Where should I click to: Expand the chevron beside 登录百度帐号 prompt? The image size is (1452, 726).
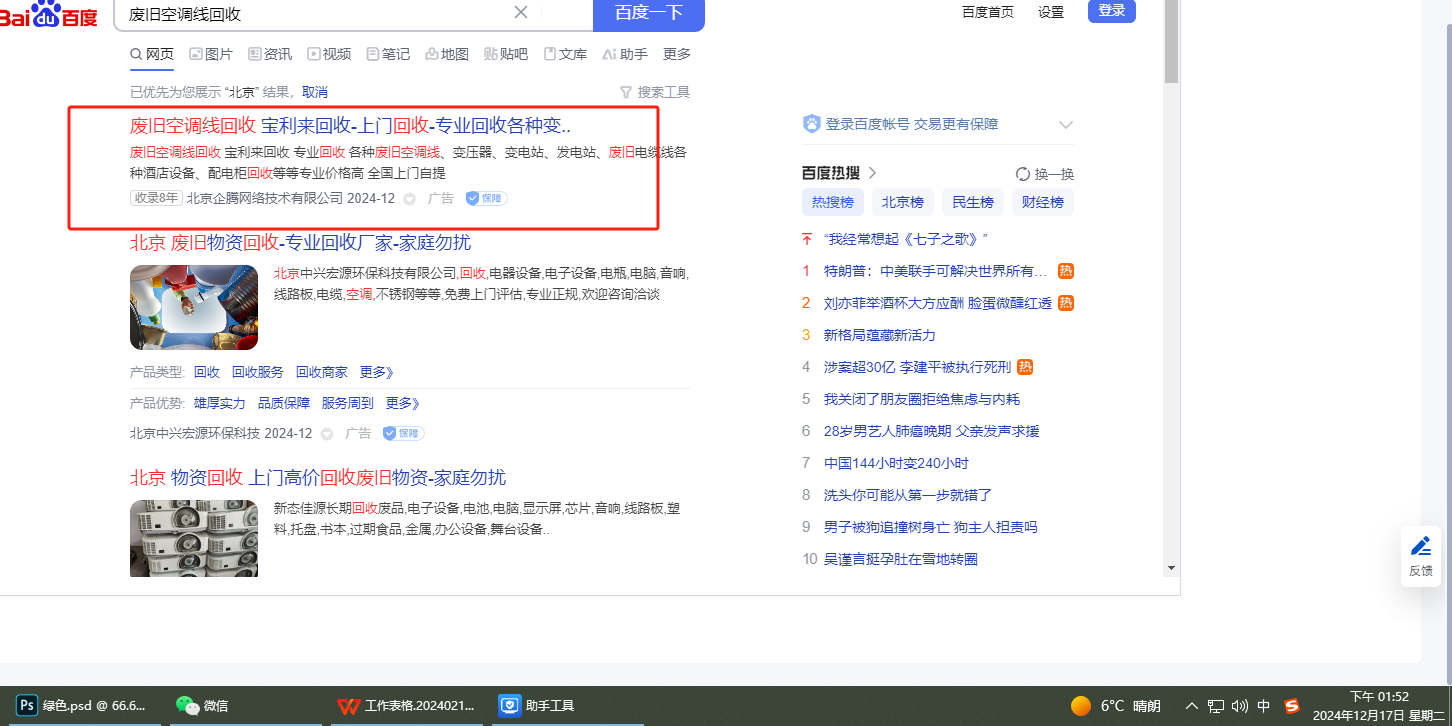(x=1066, y=125)
